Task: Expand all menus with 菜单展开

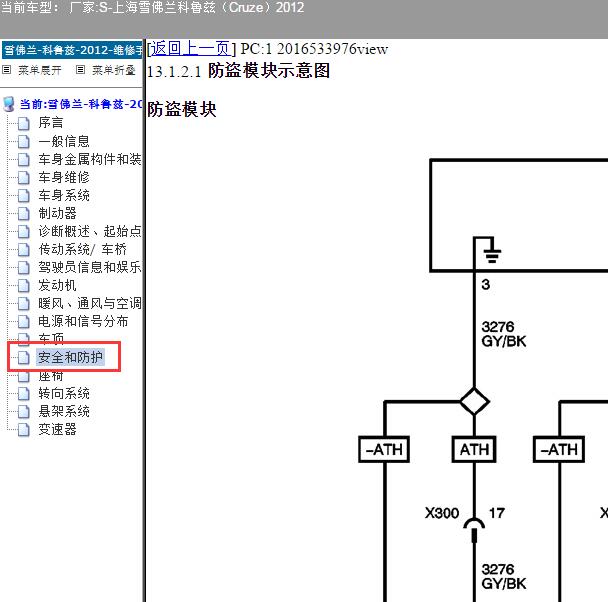Action: (40, 70)
